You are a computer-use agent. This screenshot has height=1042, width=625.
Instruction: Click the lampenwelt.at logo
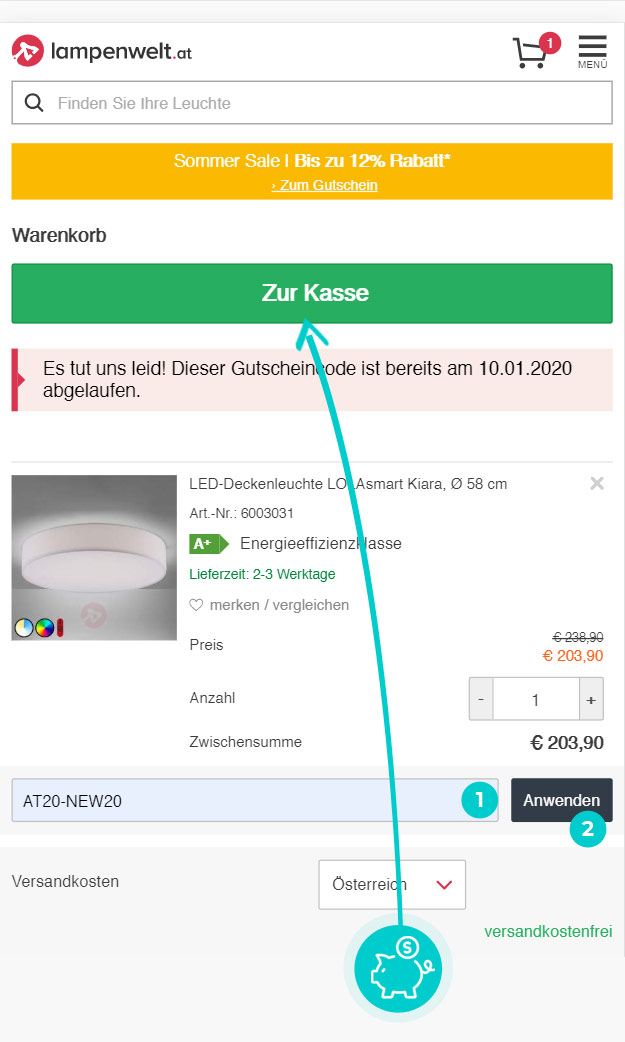coord(102,51)
